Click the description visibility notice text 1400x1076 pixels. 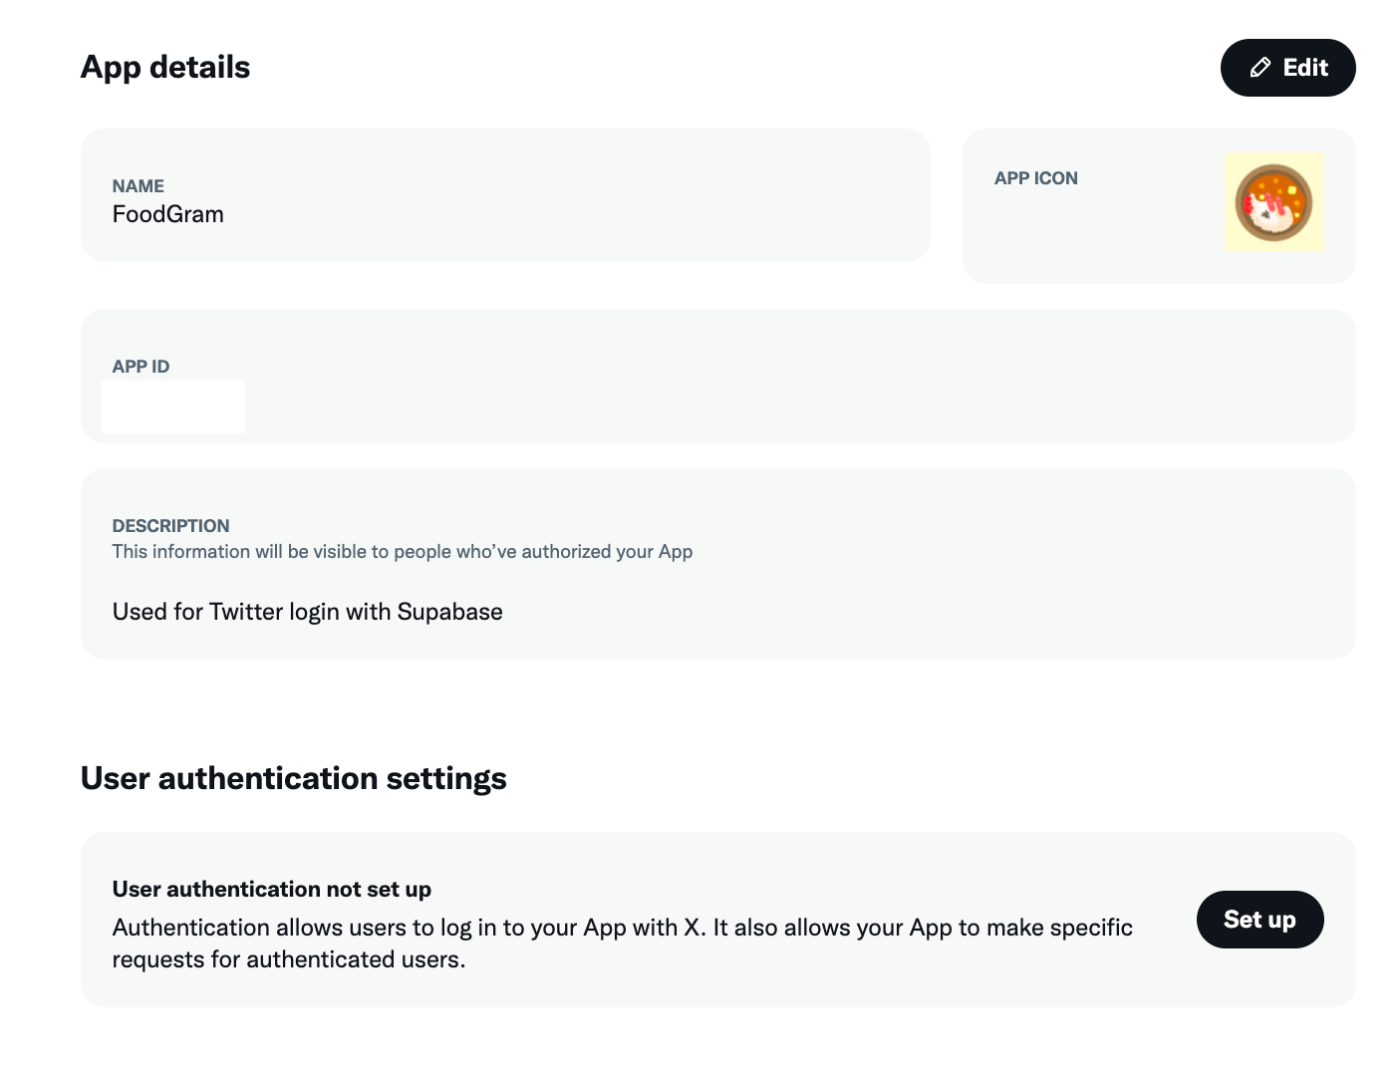(x=402, y=552)
